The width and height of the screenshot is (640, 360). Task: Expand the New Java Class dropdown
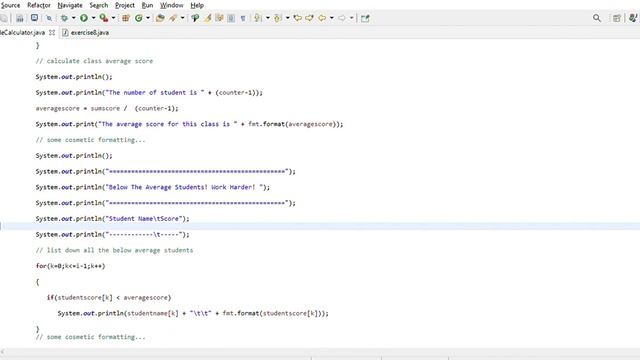(x=148, y=18)
